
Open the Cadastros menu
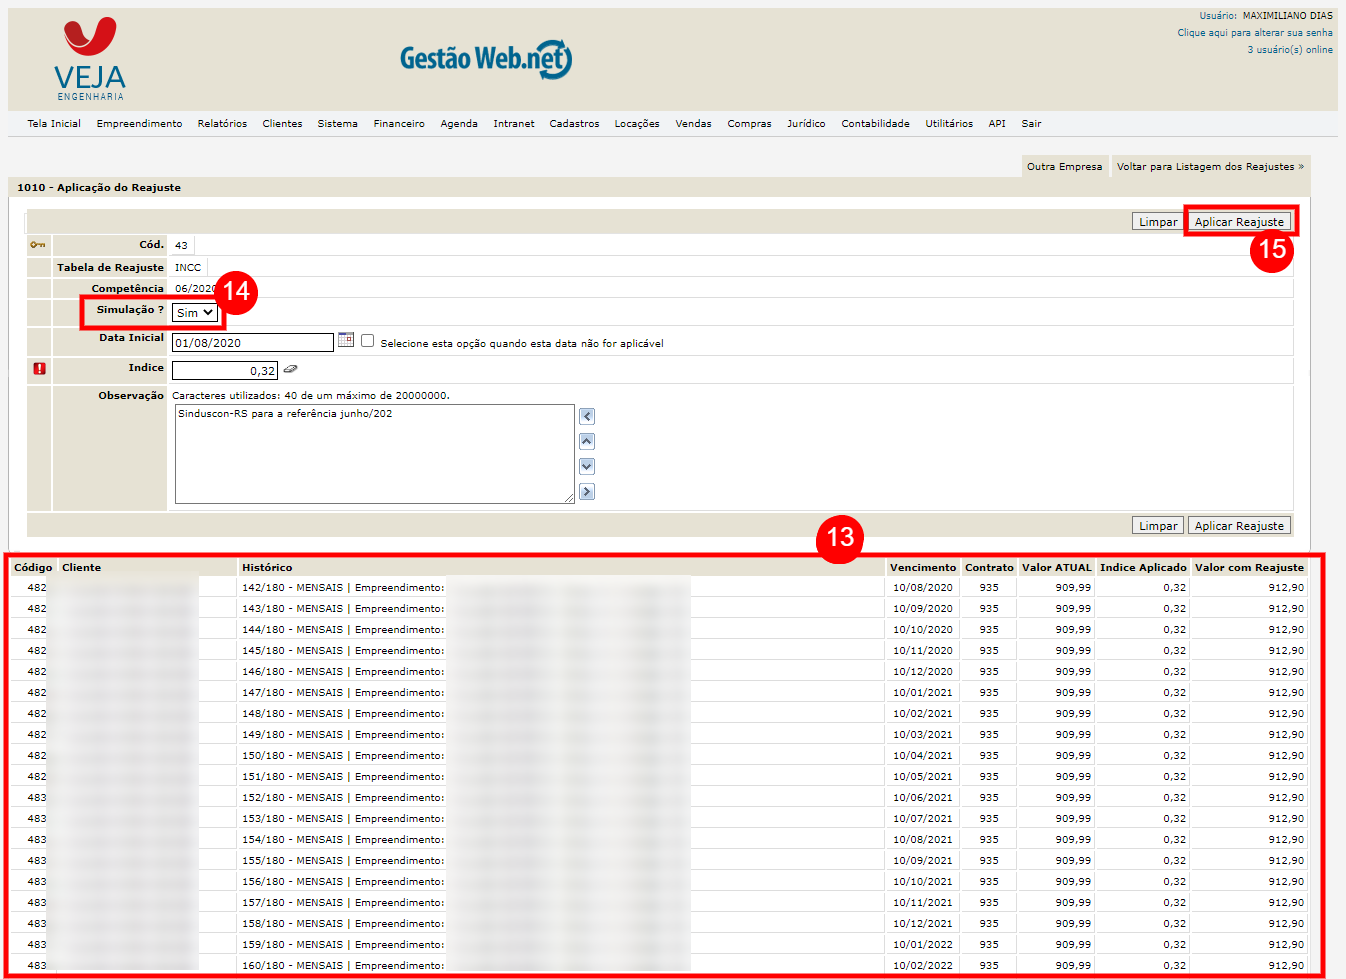[x=574, y=124]
